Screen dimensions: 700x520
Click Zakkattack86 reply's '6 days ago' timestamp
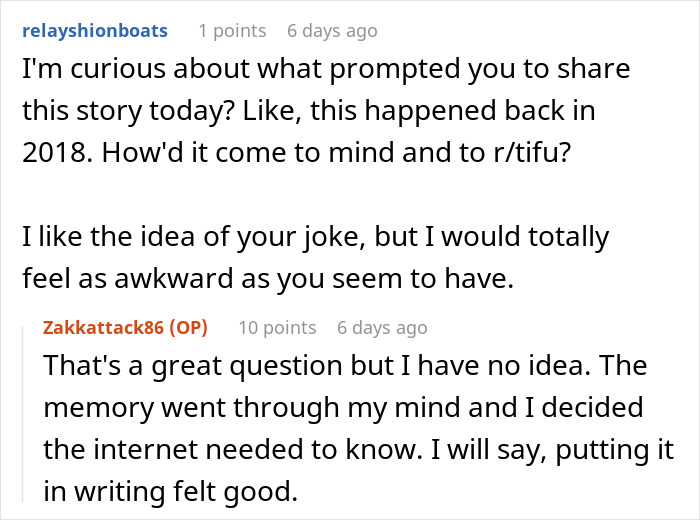click(382, 327)
